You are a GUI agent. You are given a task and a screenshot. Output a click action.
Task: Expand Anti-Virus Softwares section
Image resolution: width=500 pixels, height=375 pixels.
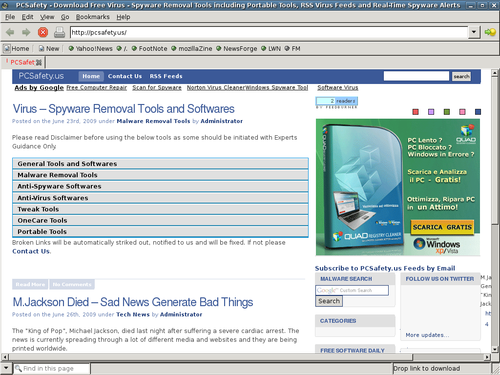coord(160,198)
